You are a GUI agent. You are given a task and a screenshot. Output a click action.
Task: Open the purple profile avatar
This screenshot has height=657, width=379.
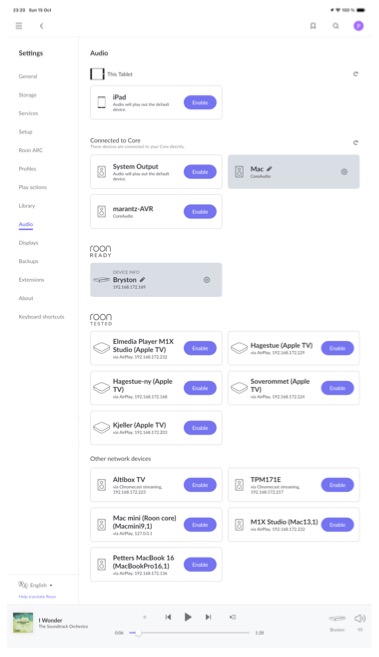point(358,26)
